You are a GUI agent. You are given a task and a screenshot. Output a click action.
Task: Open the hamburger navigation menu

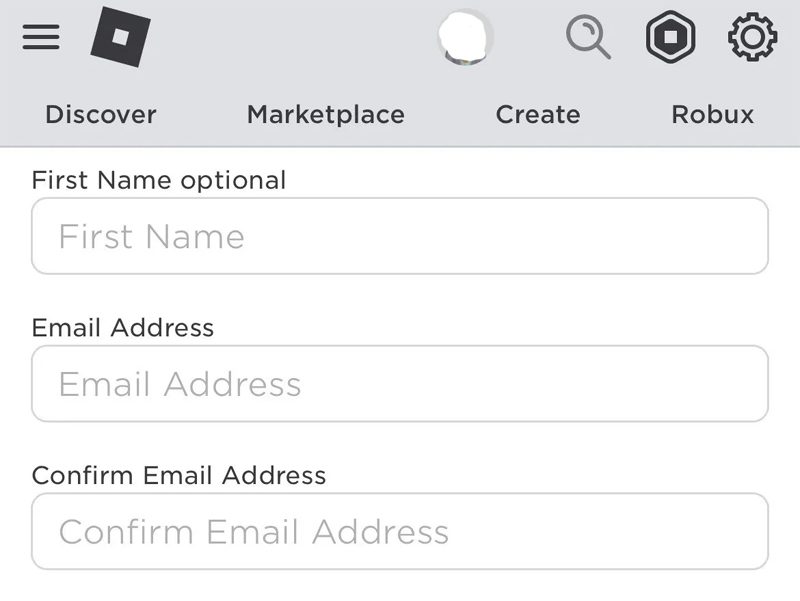point(40,38)
